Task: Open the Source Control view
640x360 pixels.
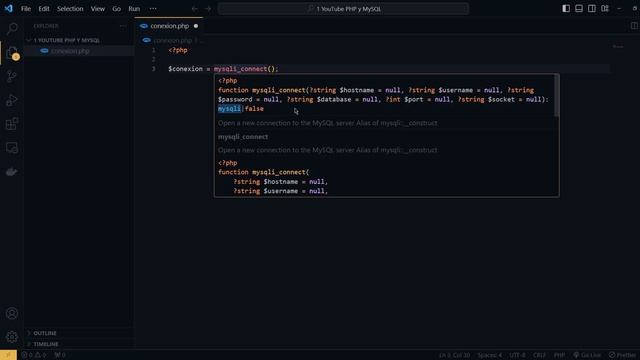Action: click(x=12, y=76)
